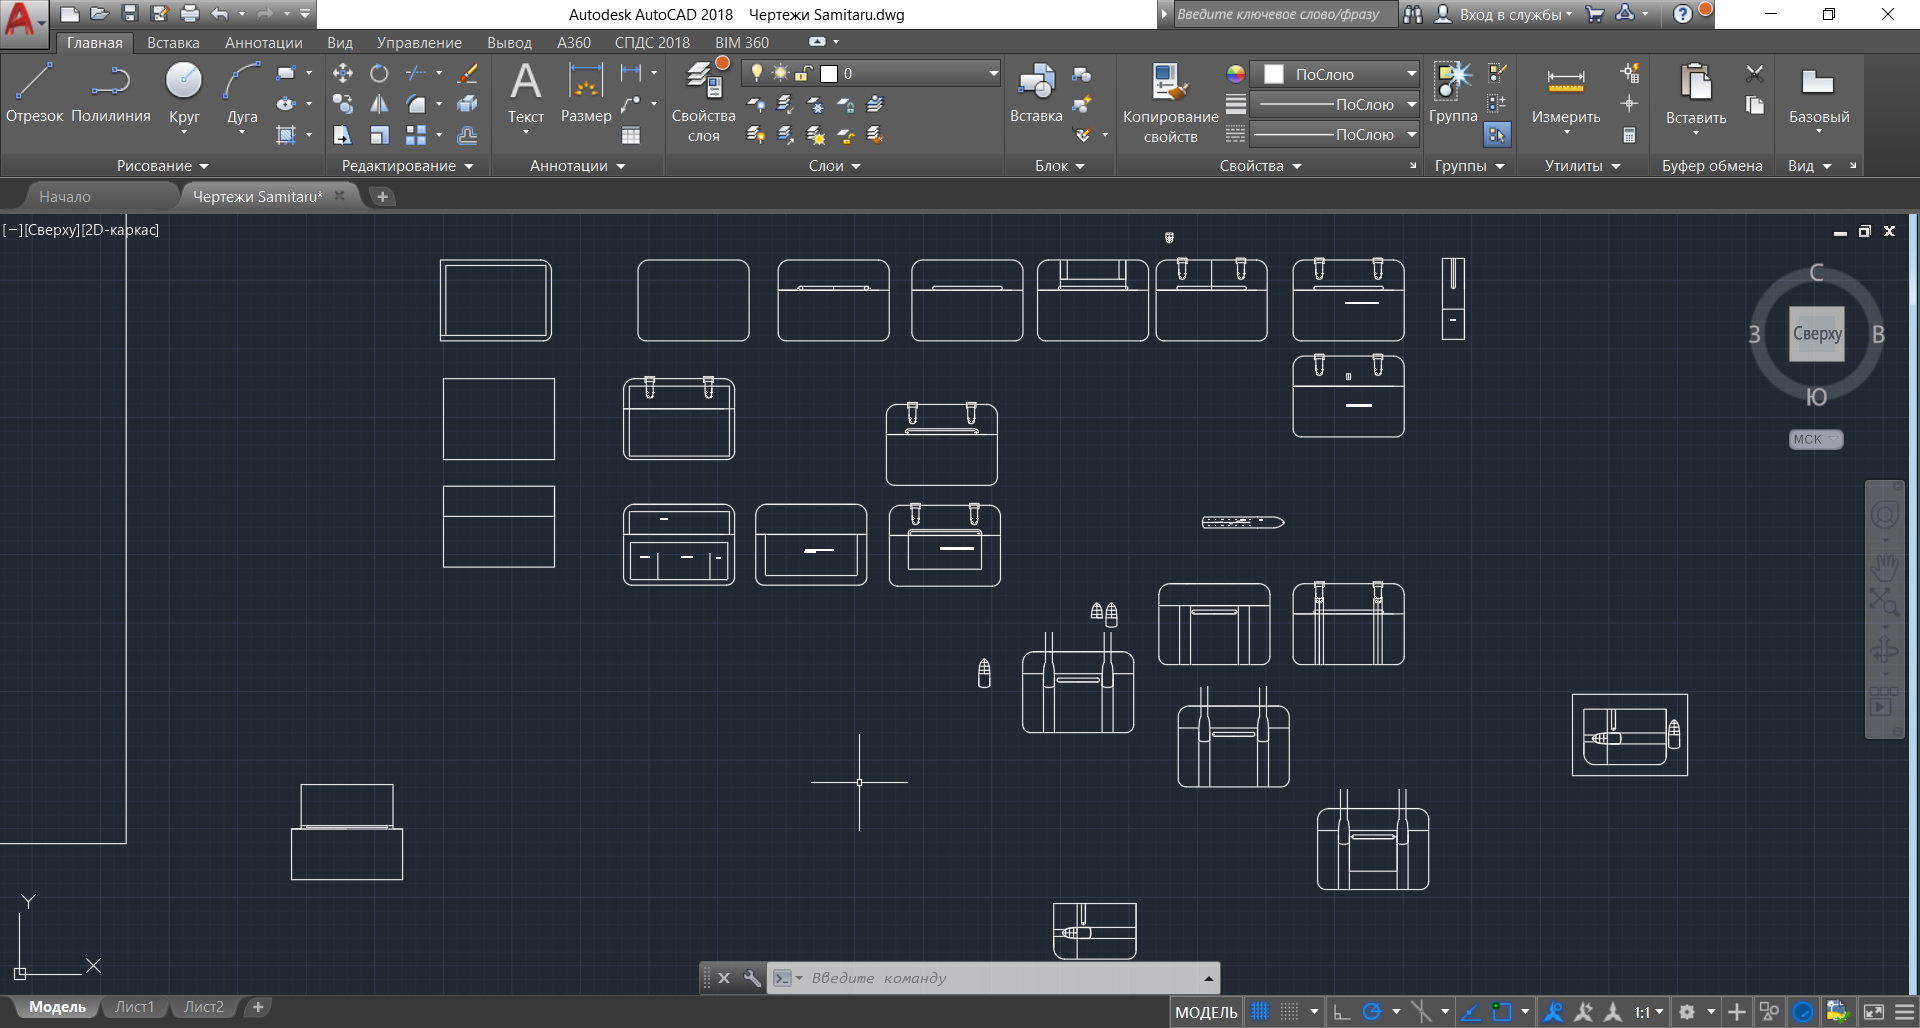The height and width of the screenshot is (1028, 1920).
Task: Open the Круг circle options dropdown arrow
Action: point(184,132)
